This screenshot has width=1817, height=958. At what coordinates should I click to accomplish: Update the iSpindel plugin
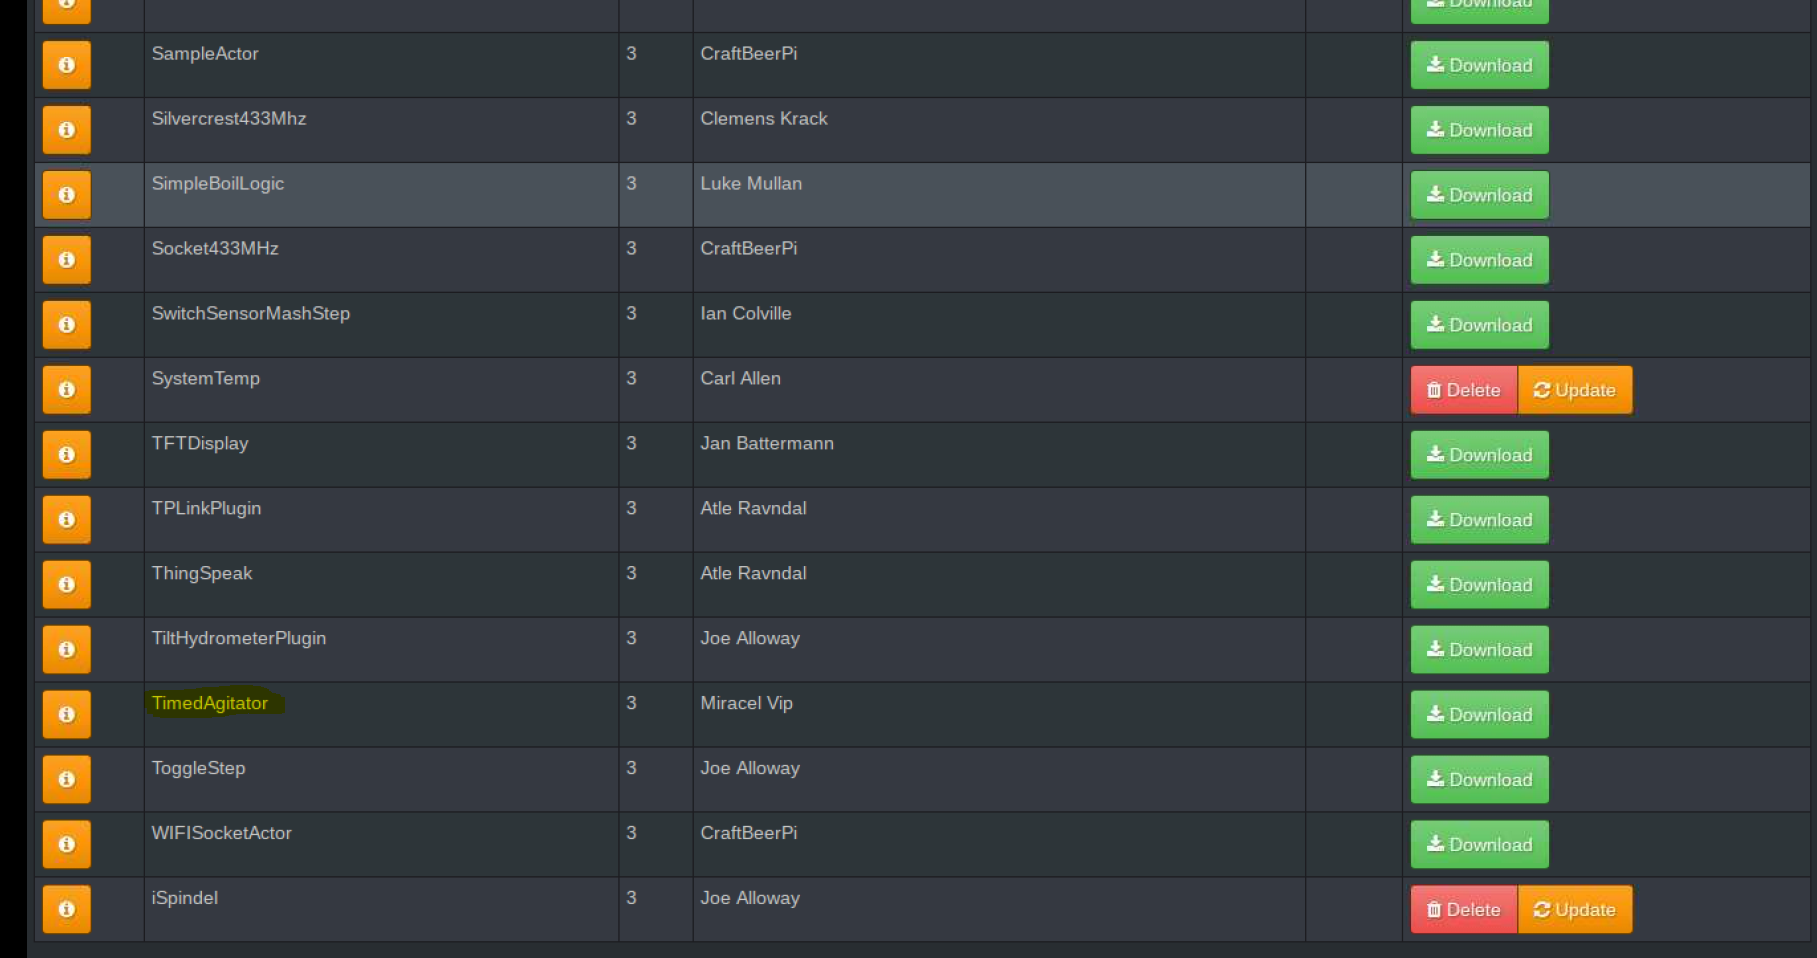click(x=1575, y=909)
